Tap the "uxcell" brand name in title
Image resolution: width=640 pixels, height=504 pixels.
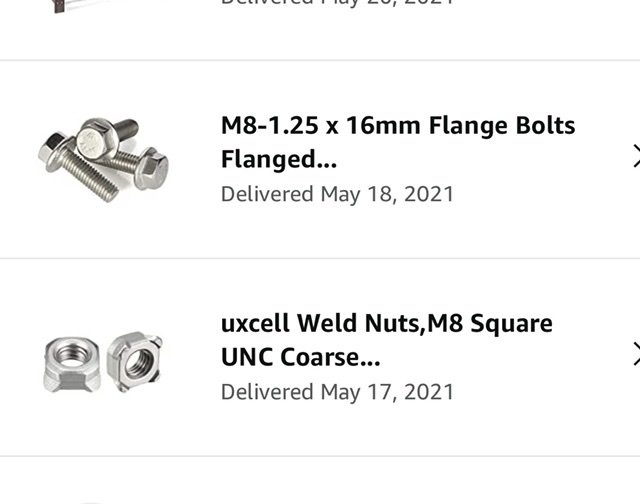pyautogui.click(x=256, y=324)
